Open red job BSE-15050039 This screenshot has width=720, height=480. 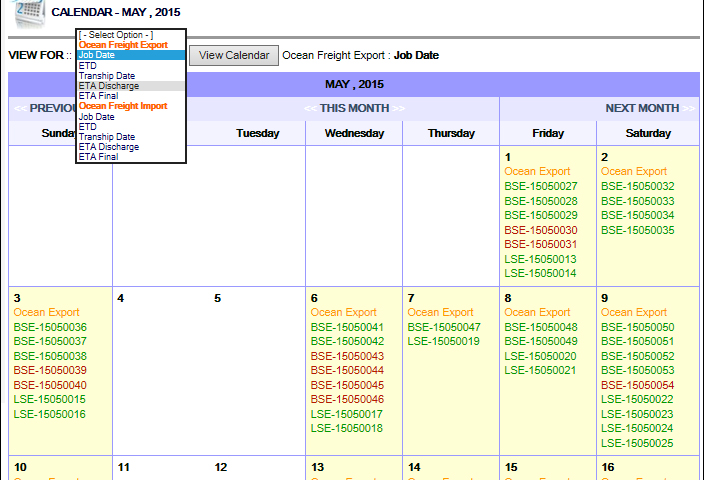click(50, 370)
